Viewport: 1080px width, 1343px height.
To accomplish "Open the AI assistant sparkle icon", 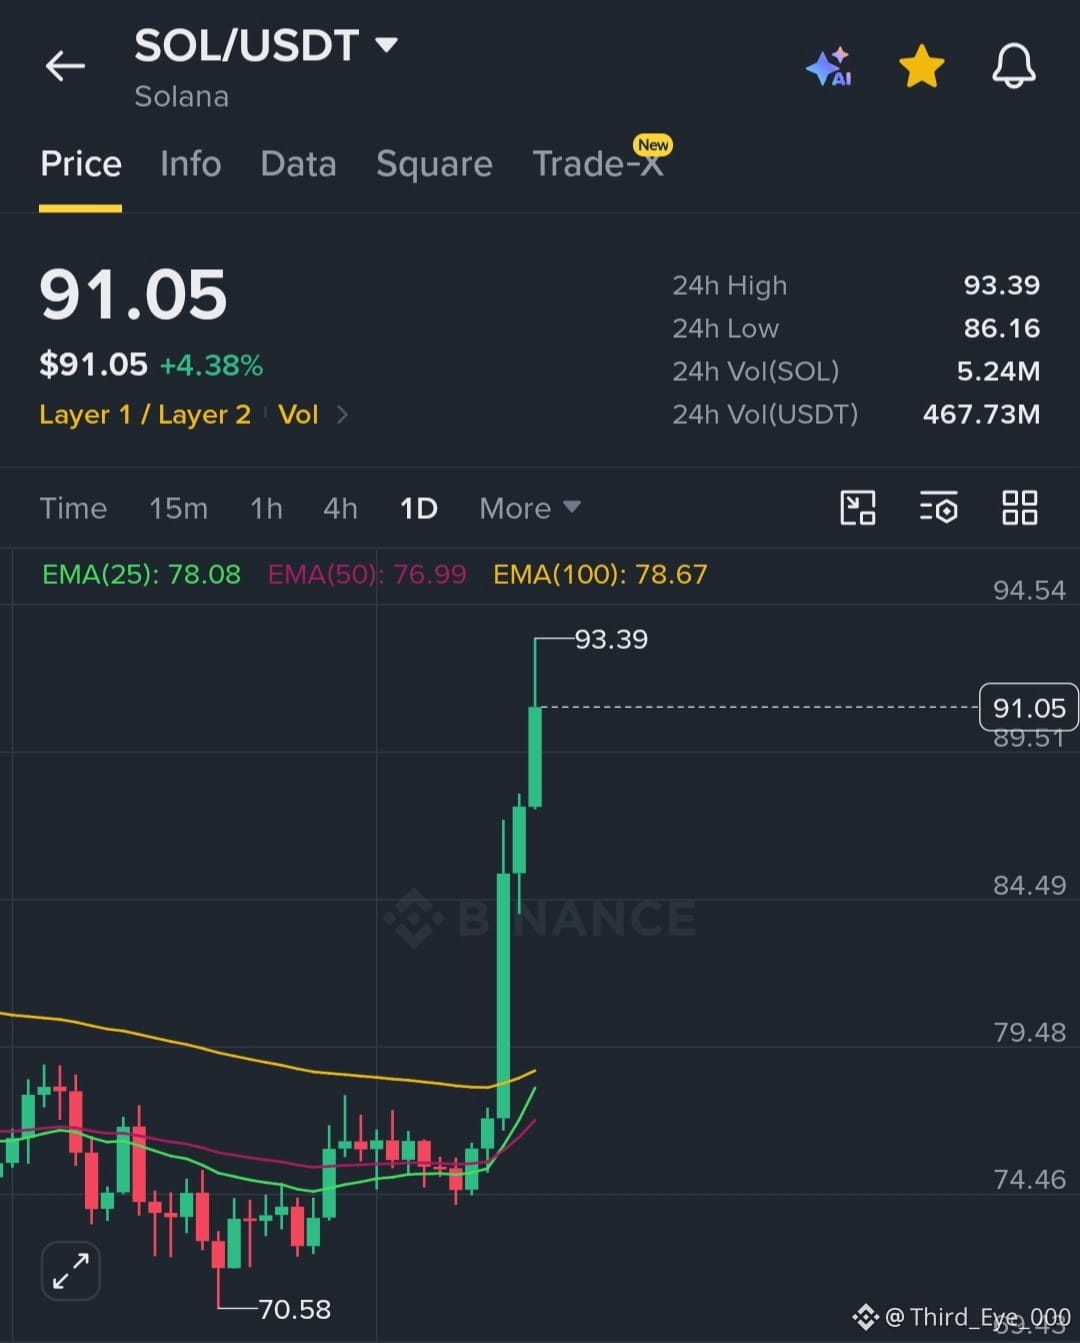I will click(829, 67).
